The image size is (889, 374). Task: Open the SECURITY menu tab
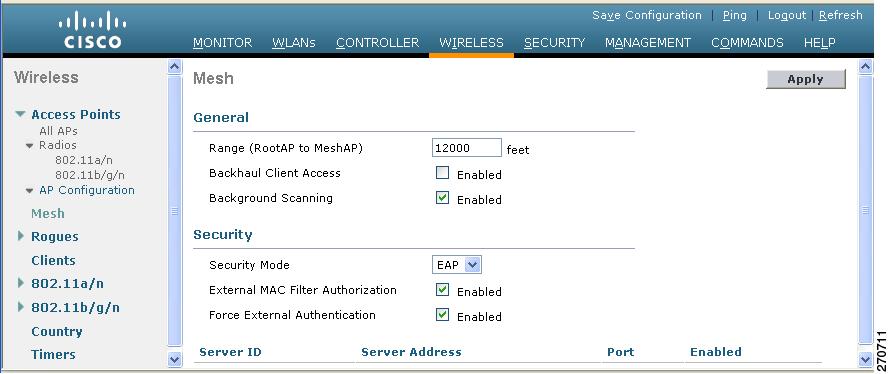click(x=554, y=42)
